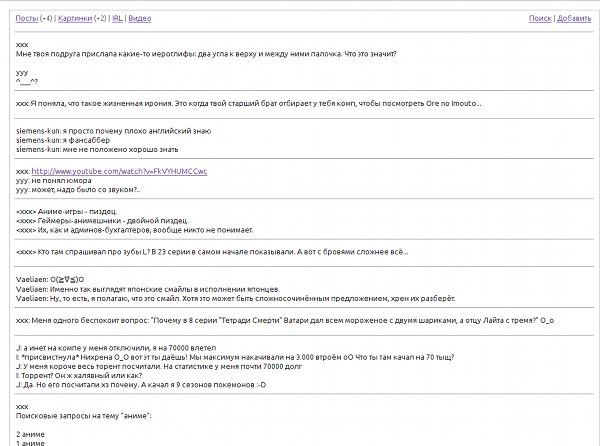Click the Геймеры-анимешники quote line
Screen dimensions: 600x446
click(102, 221)
